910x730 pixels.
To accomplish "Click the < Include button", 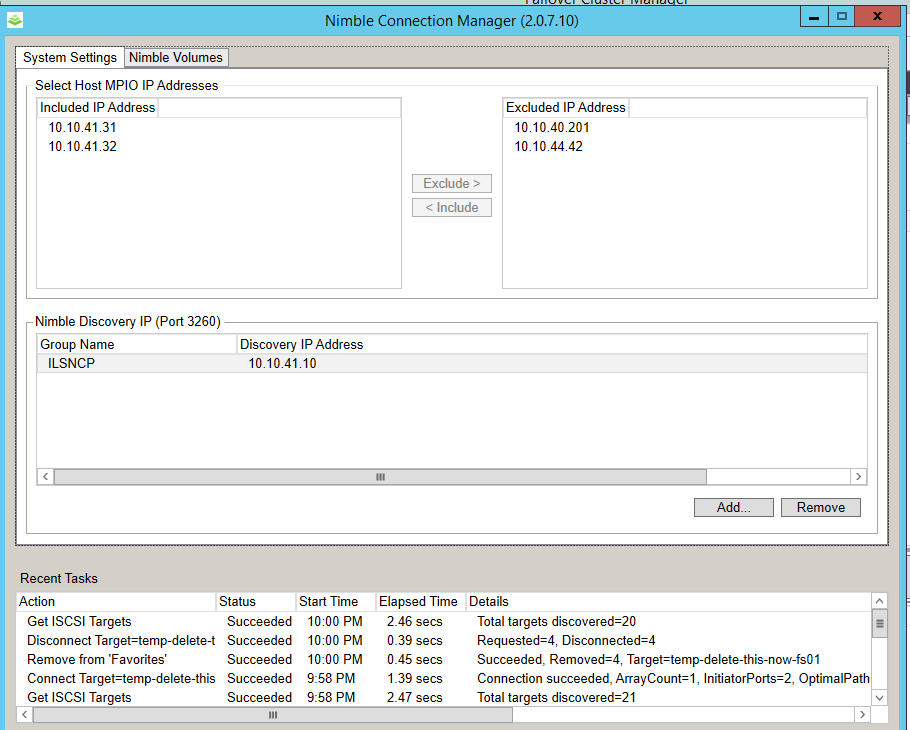I will click(452, 208).
